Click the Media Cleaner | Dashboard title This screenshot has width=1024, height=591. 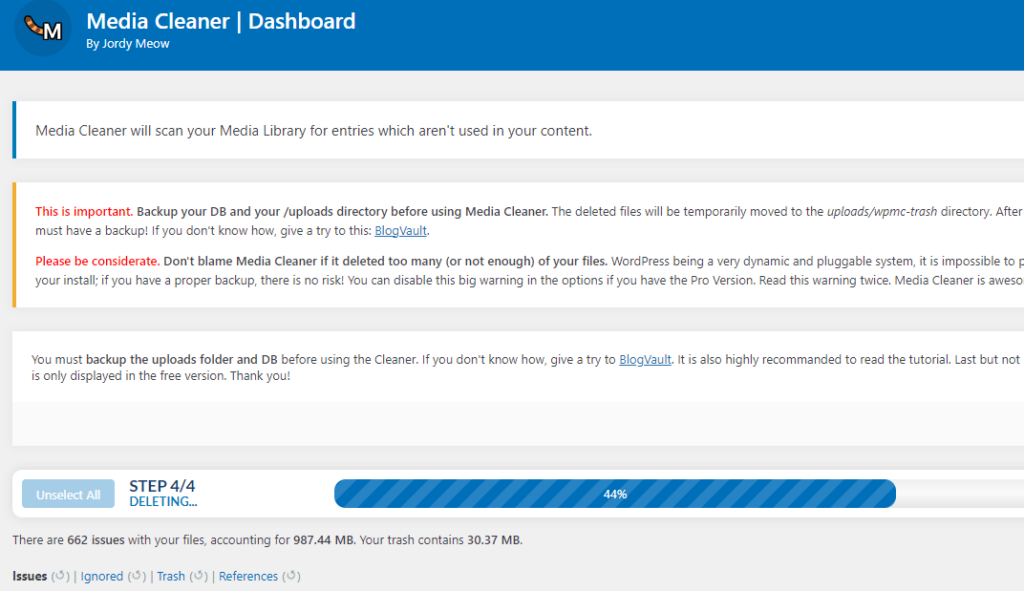[221, 20]
